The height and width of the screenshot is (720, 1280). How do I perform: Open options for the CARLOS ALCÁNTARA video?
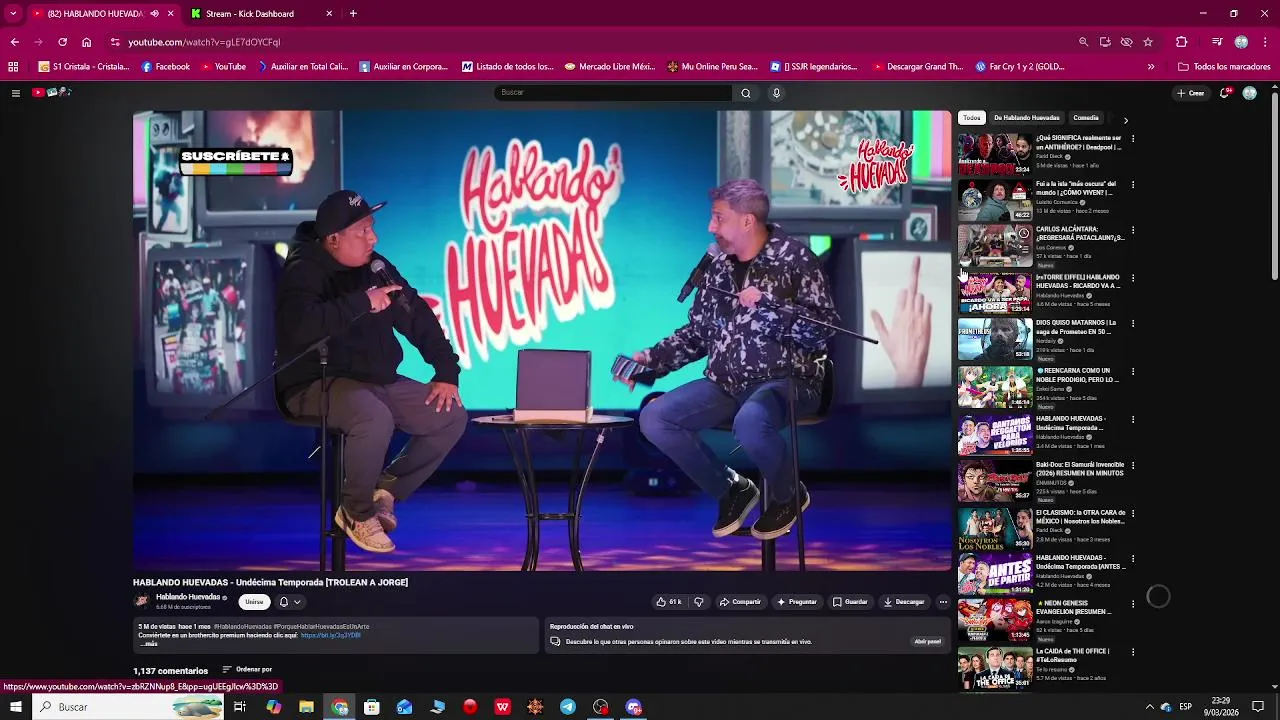(1133, 230)
